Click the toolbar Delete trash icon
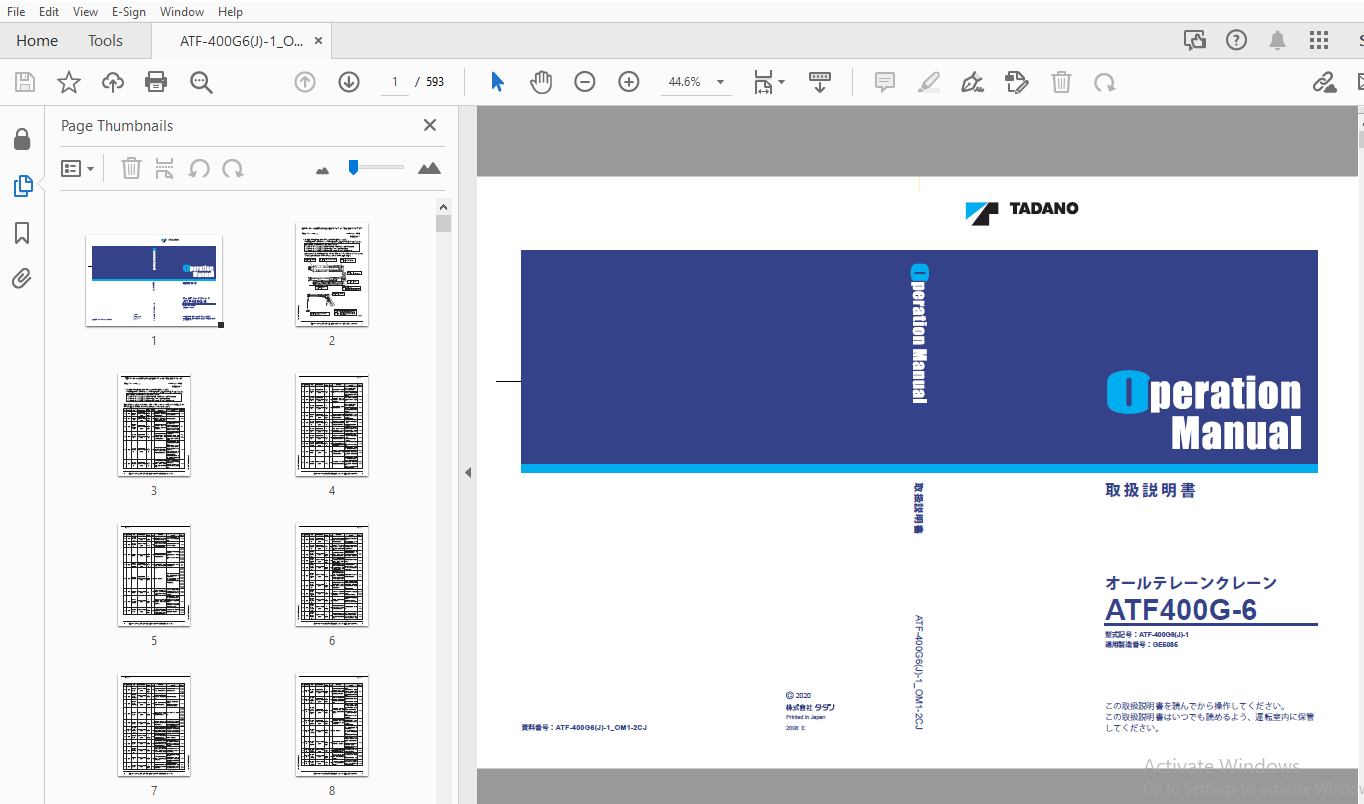1364x804 pixels. 1061,82
